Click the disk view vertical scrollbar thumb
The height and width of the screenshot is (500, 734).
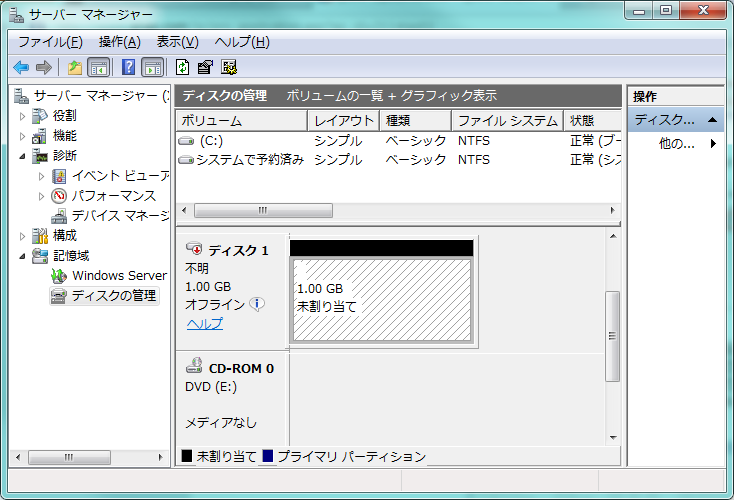[612, 336]
